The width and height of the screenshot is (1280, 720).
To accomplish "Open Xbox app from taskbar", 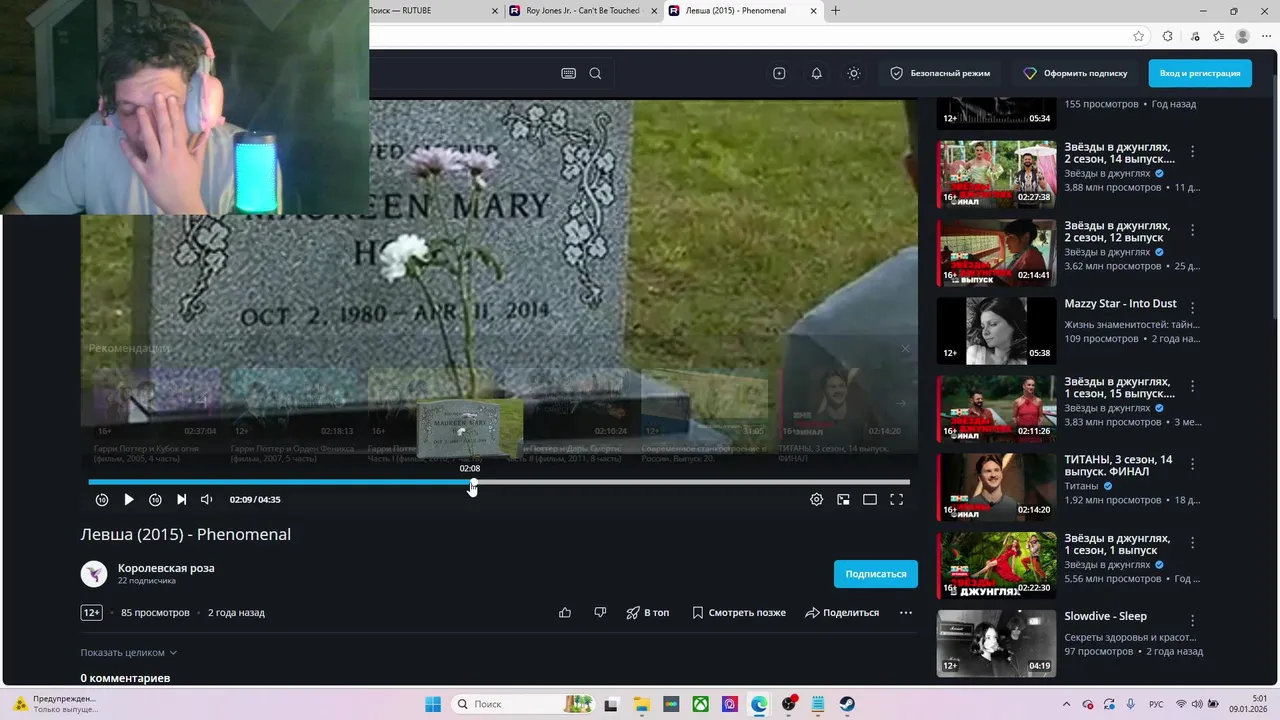I will [701, 704].
